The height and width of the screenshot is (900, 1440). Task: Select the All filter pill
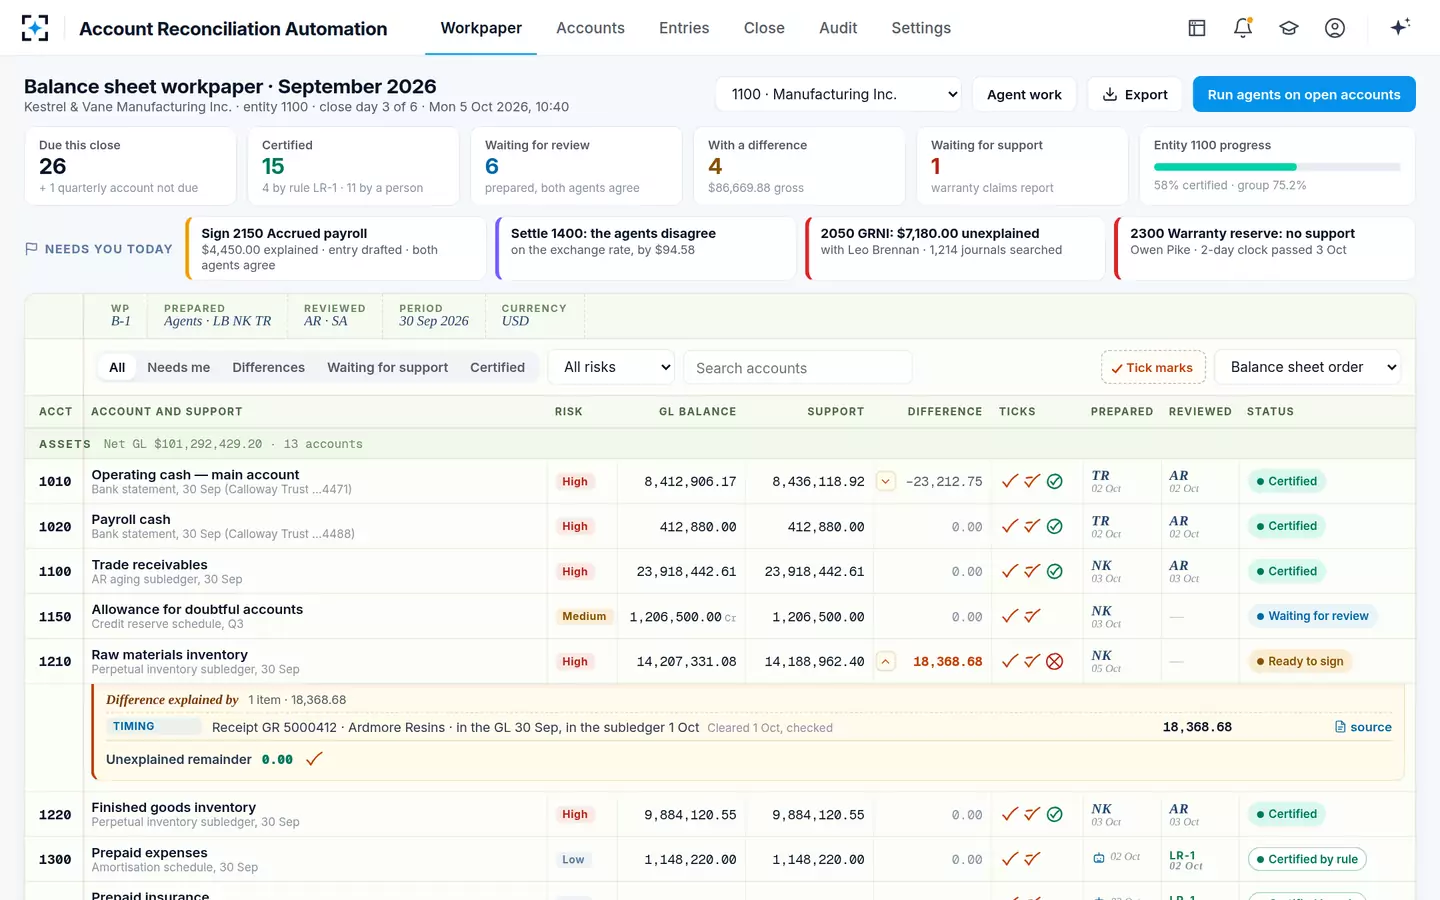(117, 367)
